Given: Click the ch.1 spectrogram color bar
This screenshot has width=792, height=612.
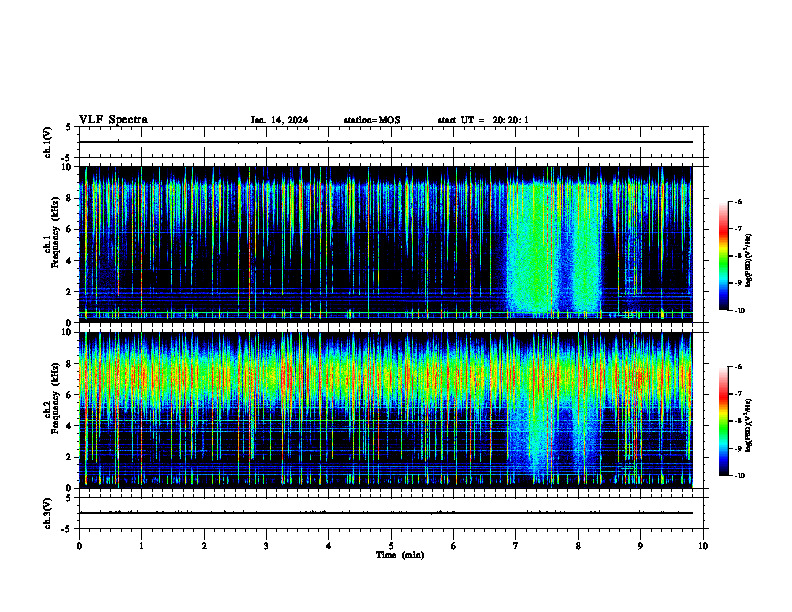Looking at the screenshot, I should coord(723,256).
